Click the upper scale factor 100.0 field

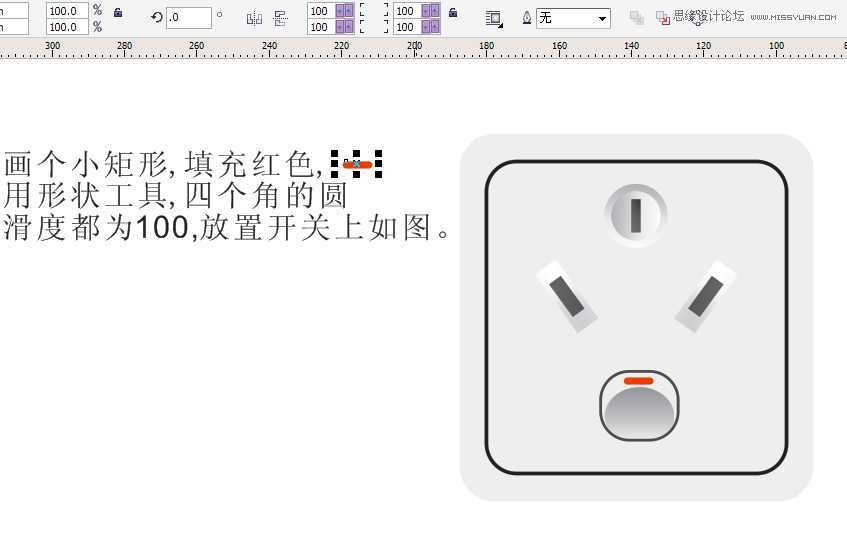click(67, 11)
